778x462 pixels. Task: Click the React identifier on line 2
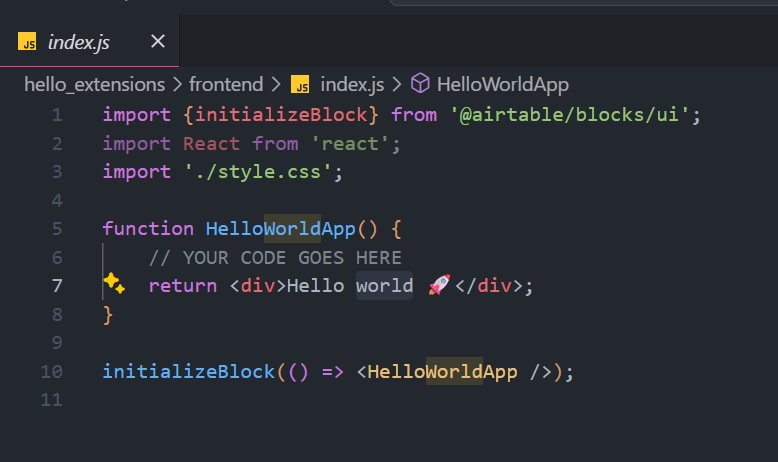(x=211, y=144)
